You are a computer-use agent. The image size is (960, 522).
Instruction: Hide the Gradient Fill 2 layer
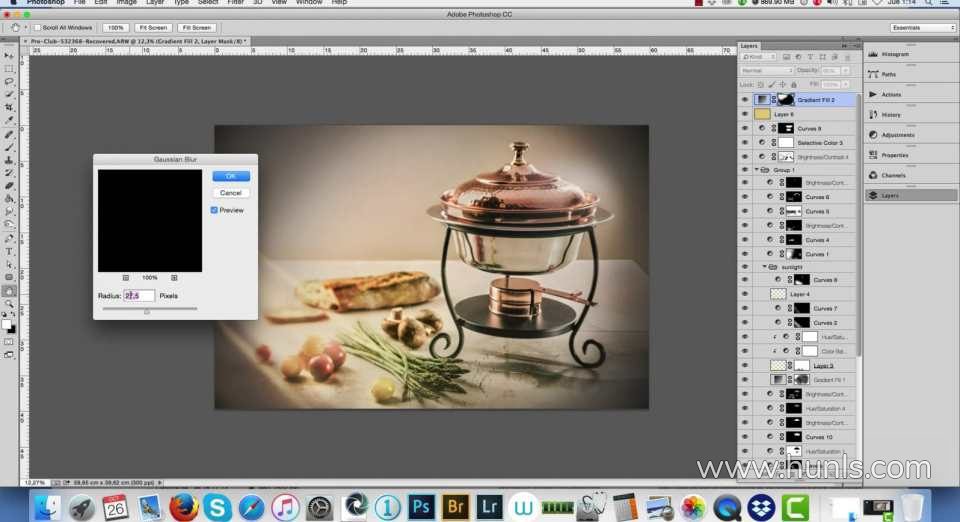pos(745,100)
